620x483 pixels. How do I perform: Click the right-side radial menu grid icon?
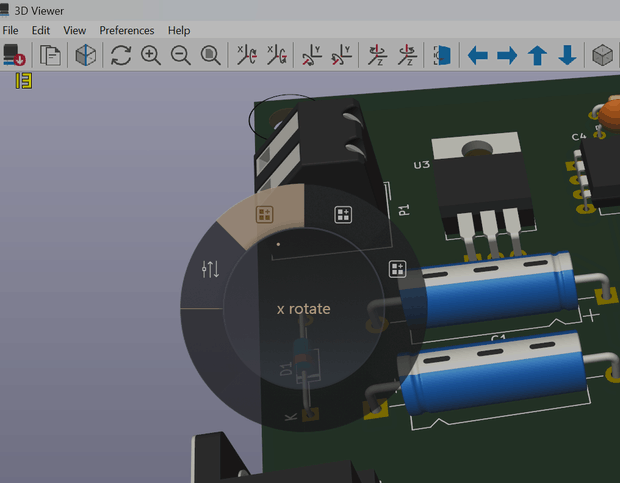(397, 269)
